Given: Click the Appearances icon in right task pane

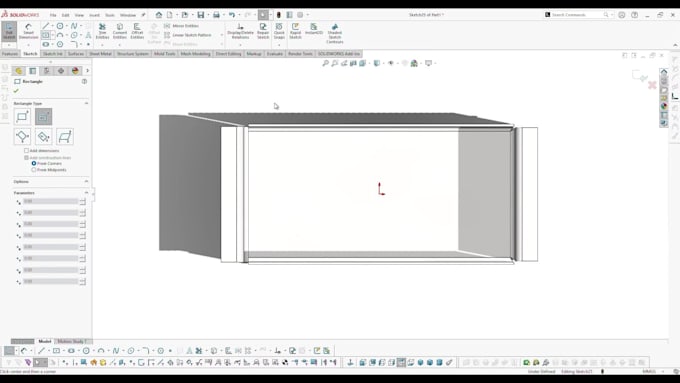Looking at the screenshot, I should (664, 106).
